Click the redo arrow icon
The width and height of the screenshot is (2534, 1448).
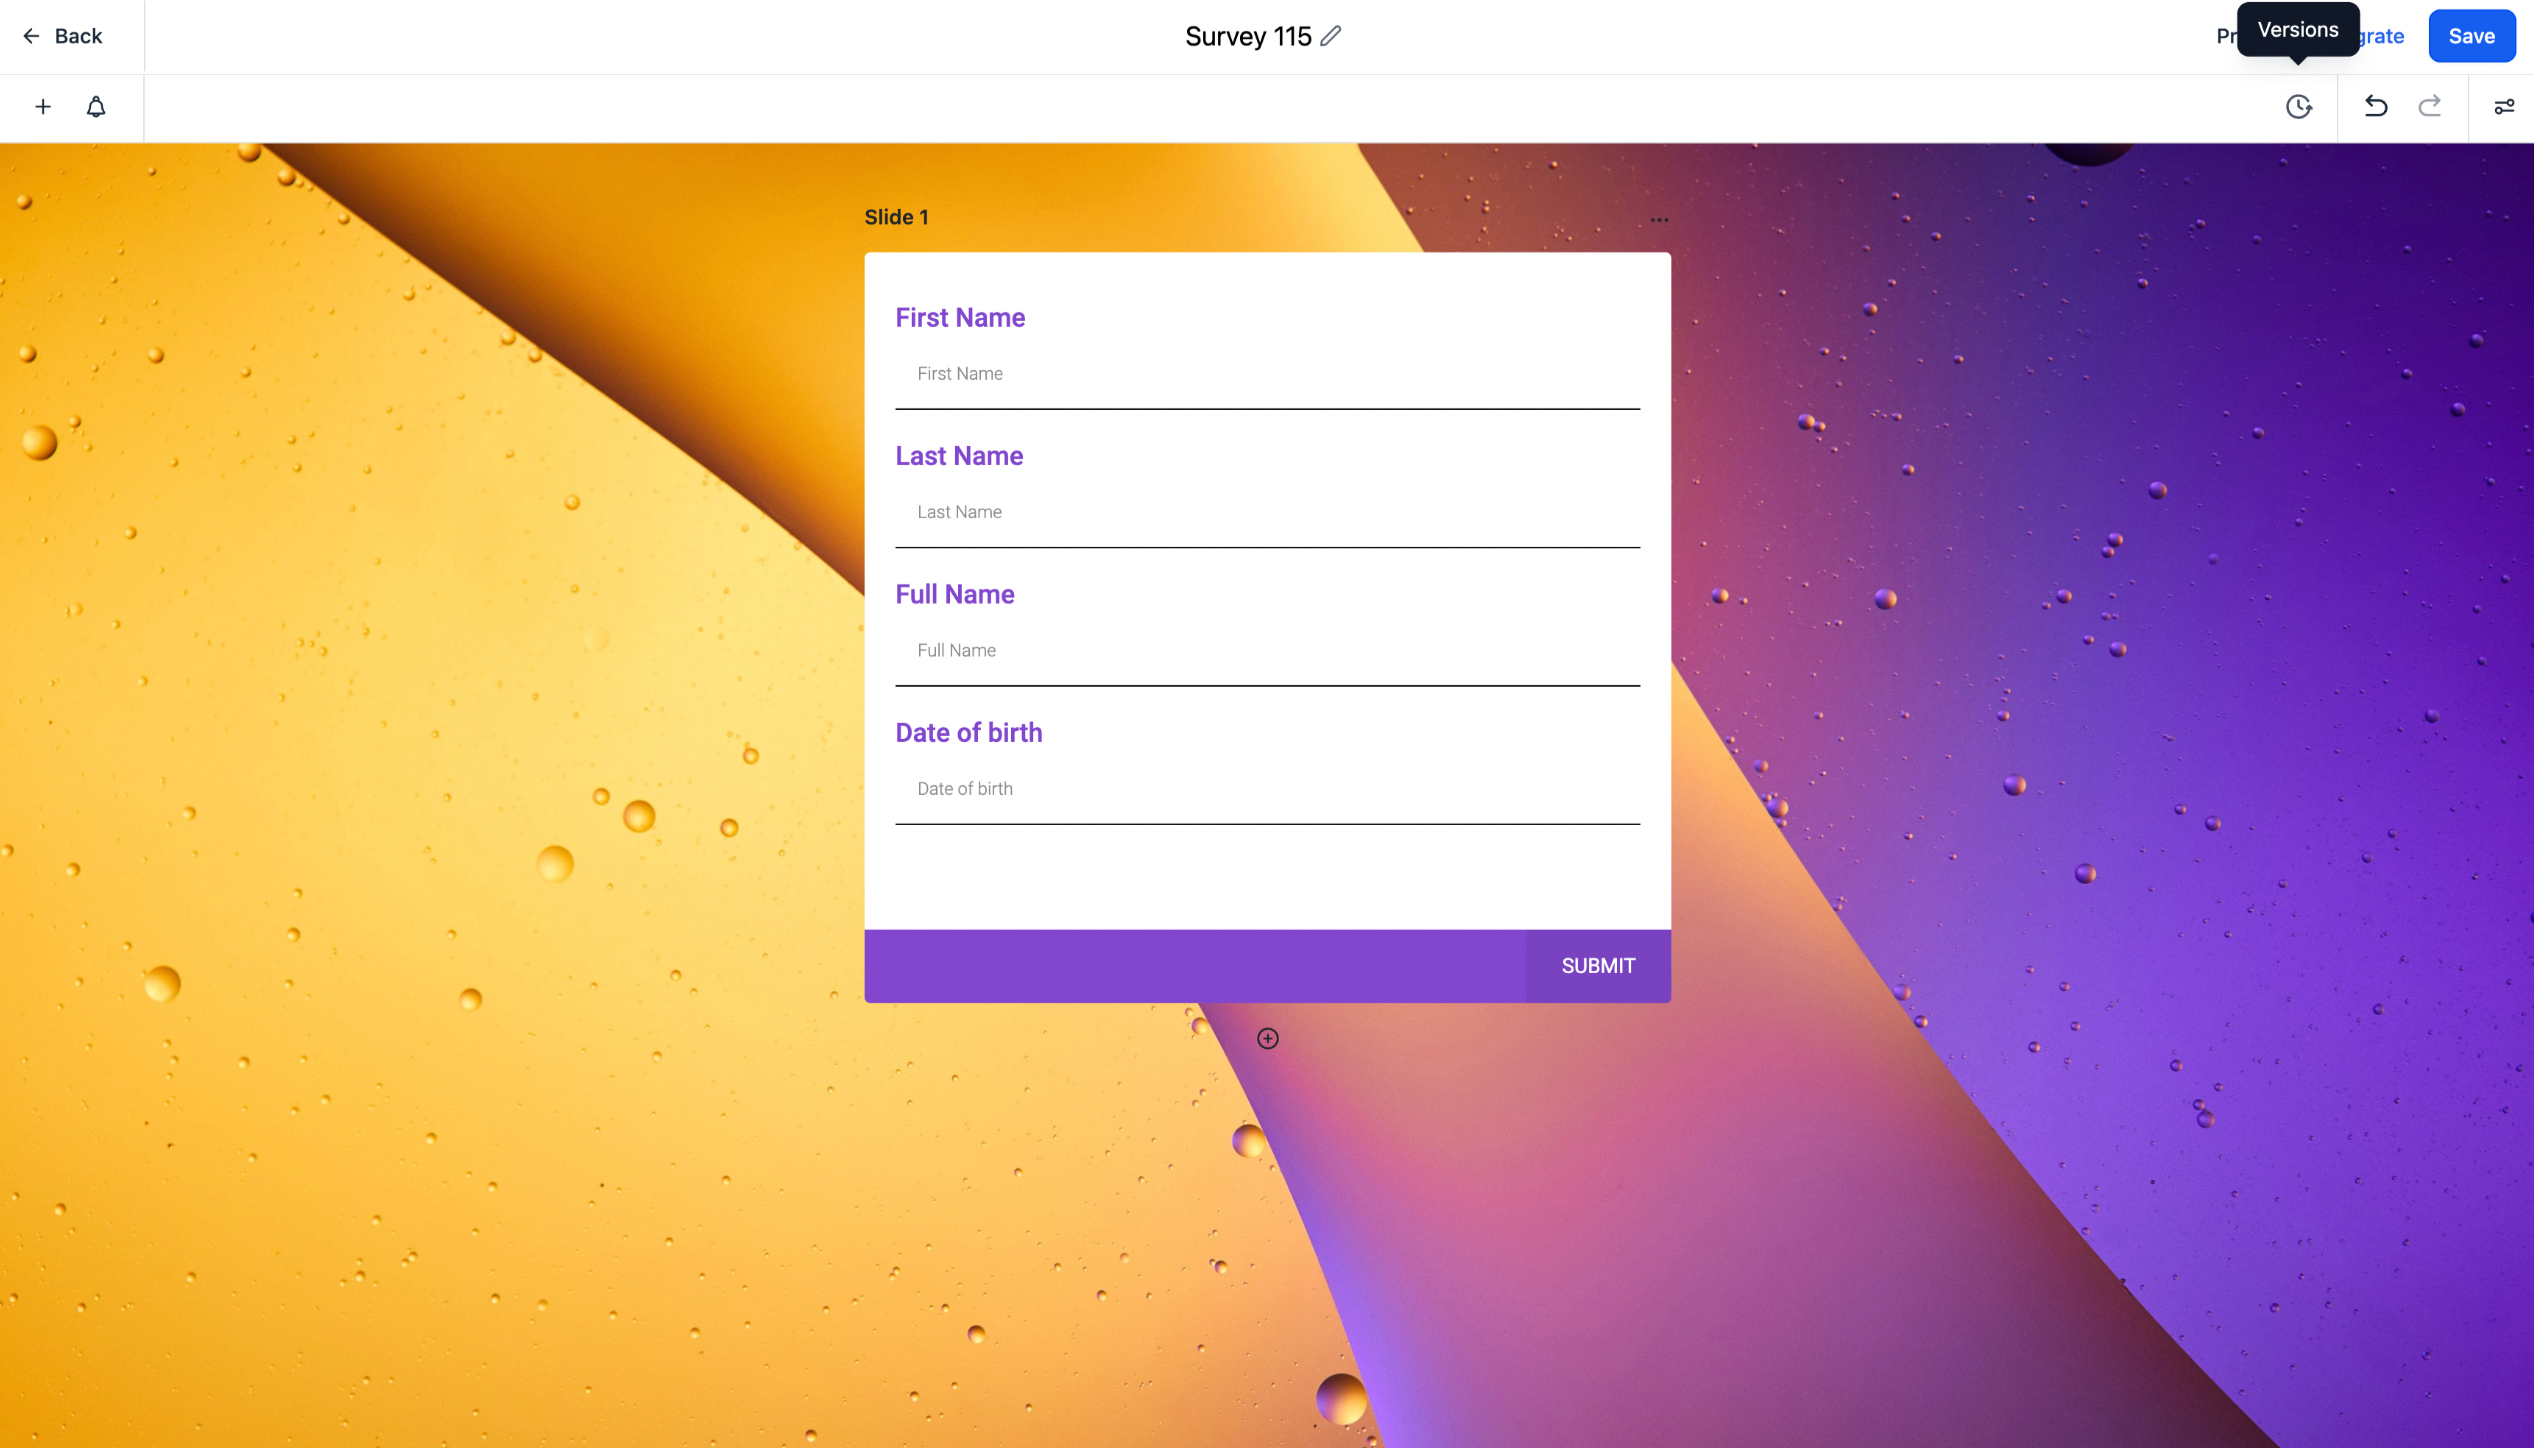click(x=2429, y=107)
